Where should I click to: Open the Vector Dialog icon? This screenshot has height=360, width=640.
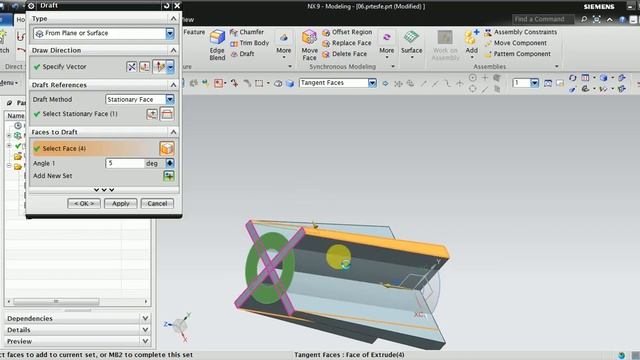(x=144, y=67)
